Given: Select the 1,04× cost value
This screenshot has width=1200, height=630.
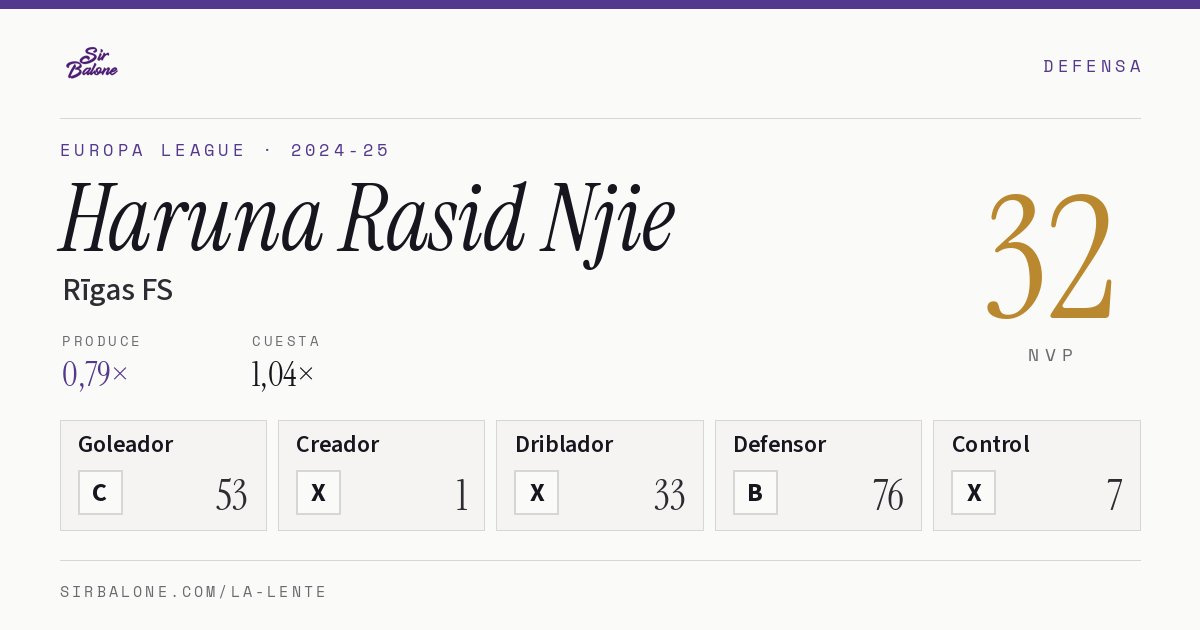Looking at the screenshot, I should (x=283, y=374).
